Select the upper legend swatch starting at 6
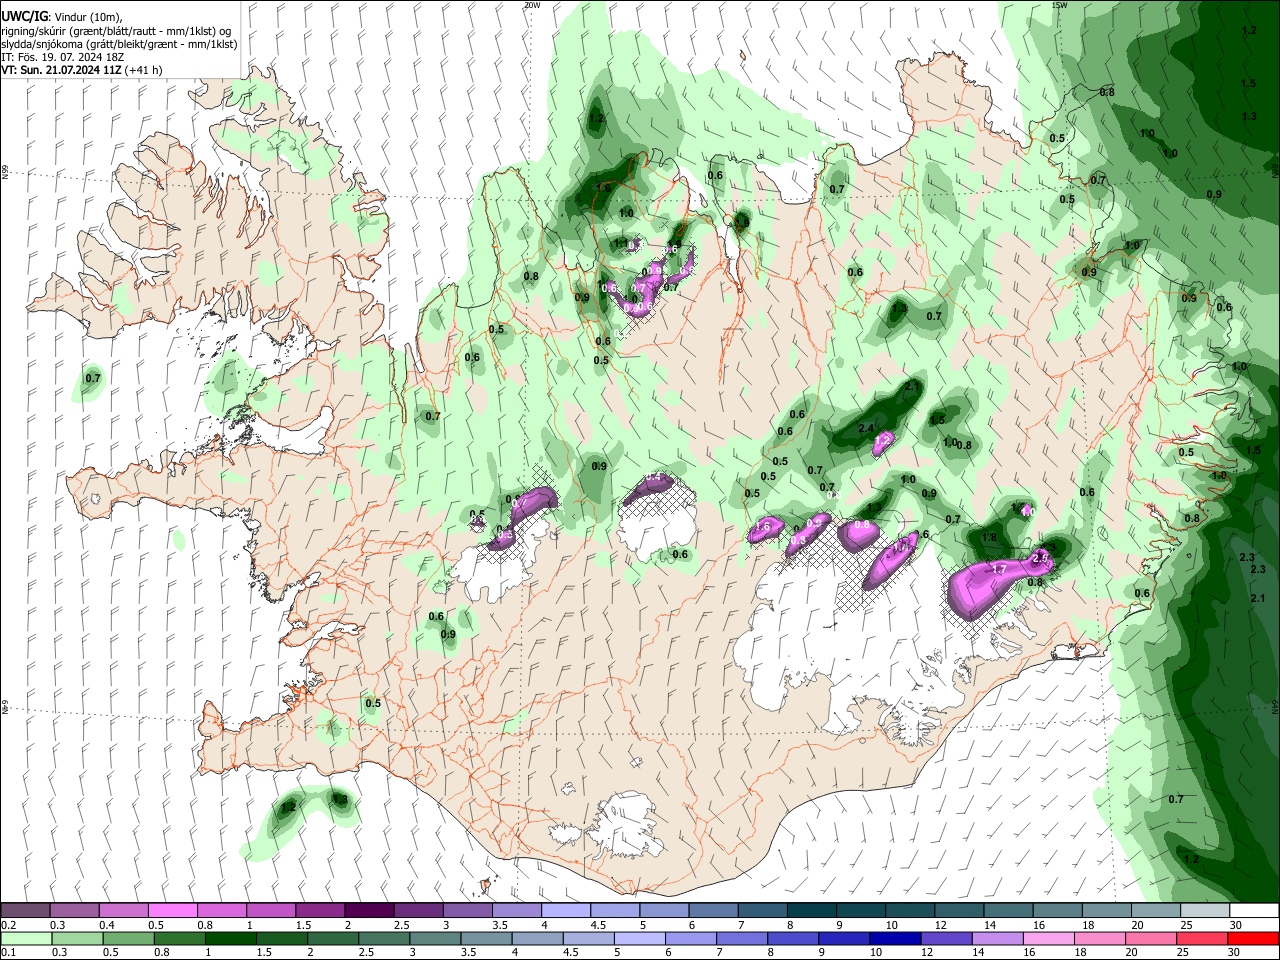Screen dimensions: 1280x960 point(713,910)
